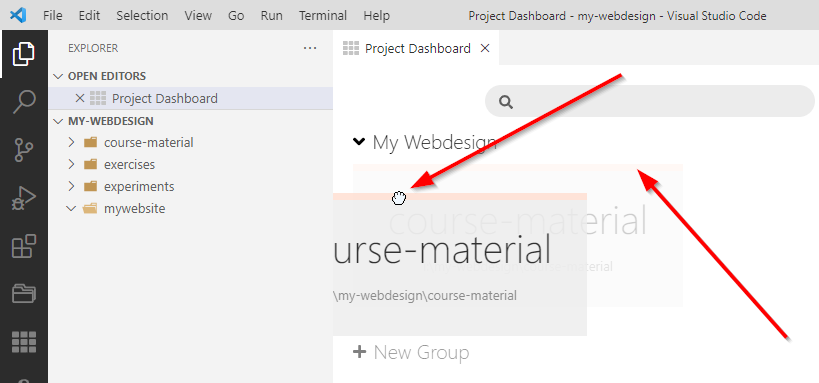Viewport: 819px width, 383px height.
Task: Click the experiments folder icon
Action: click(x=90, y=186)
